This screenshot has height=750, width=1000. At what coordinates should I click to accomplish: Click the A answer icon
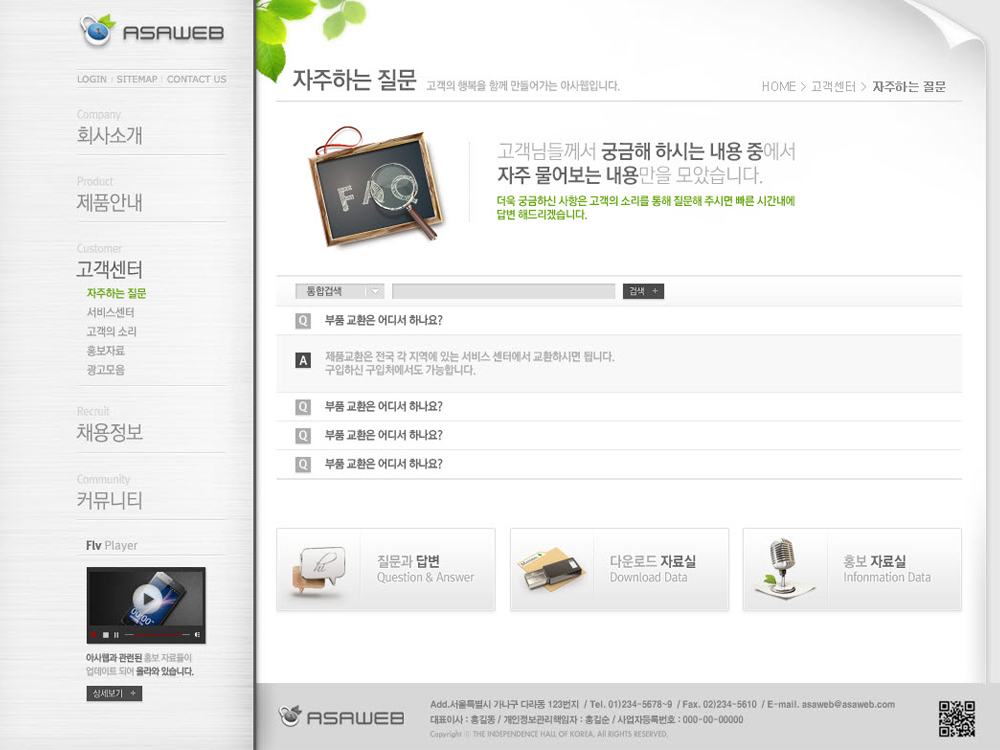pos(303,360)
